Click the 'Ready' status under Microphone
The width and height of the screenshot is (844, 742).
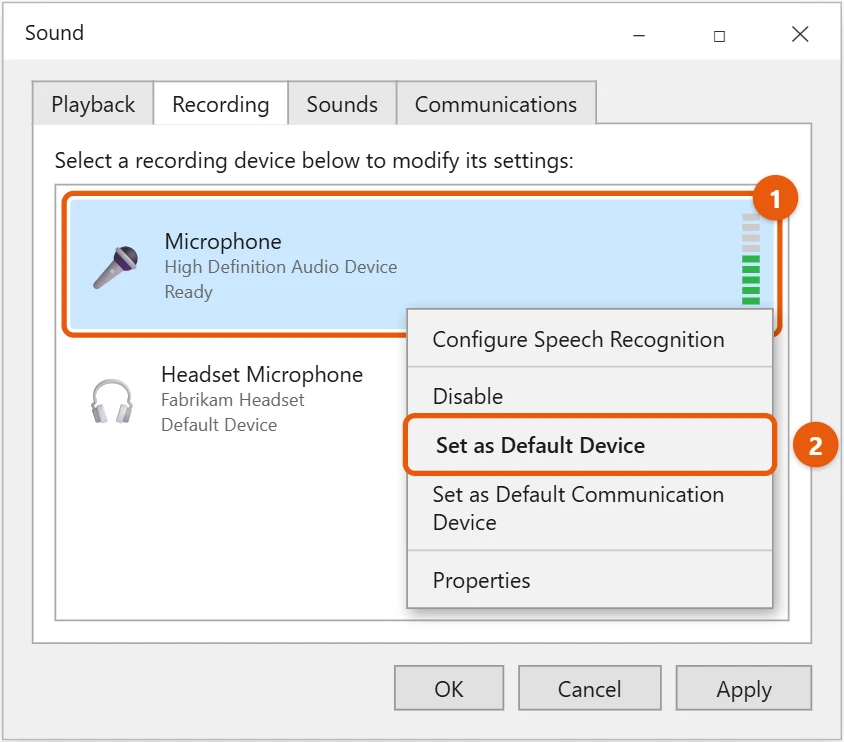[188, 292]
